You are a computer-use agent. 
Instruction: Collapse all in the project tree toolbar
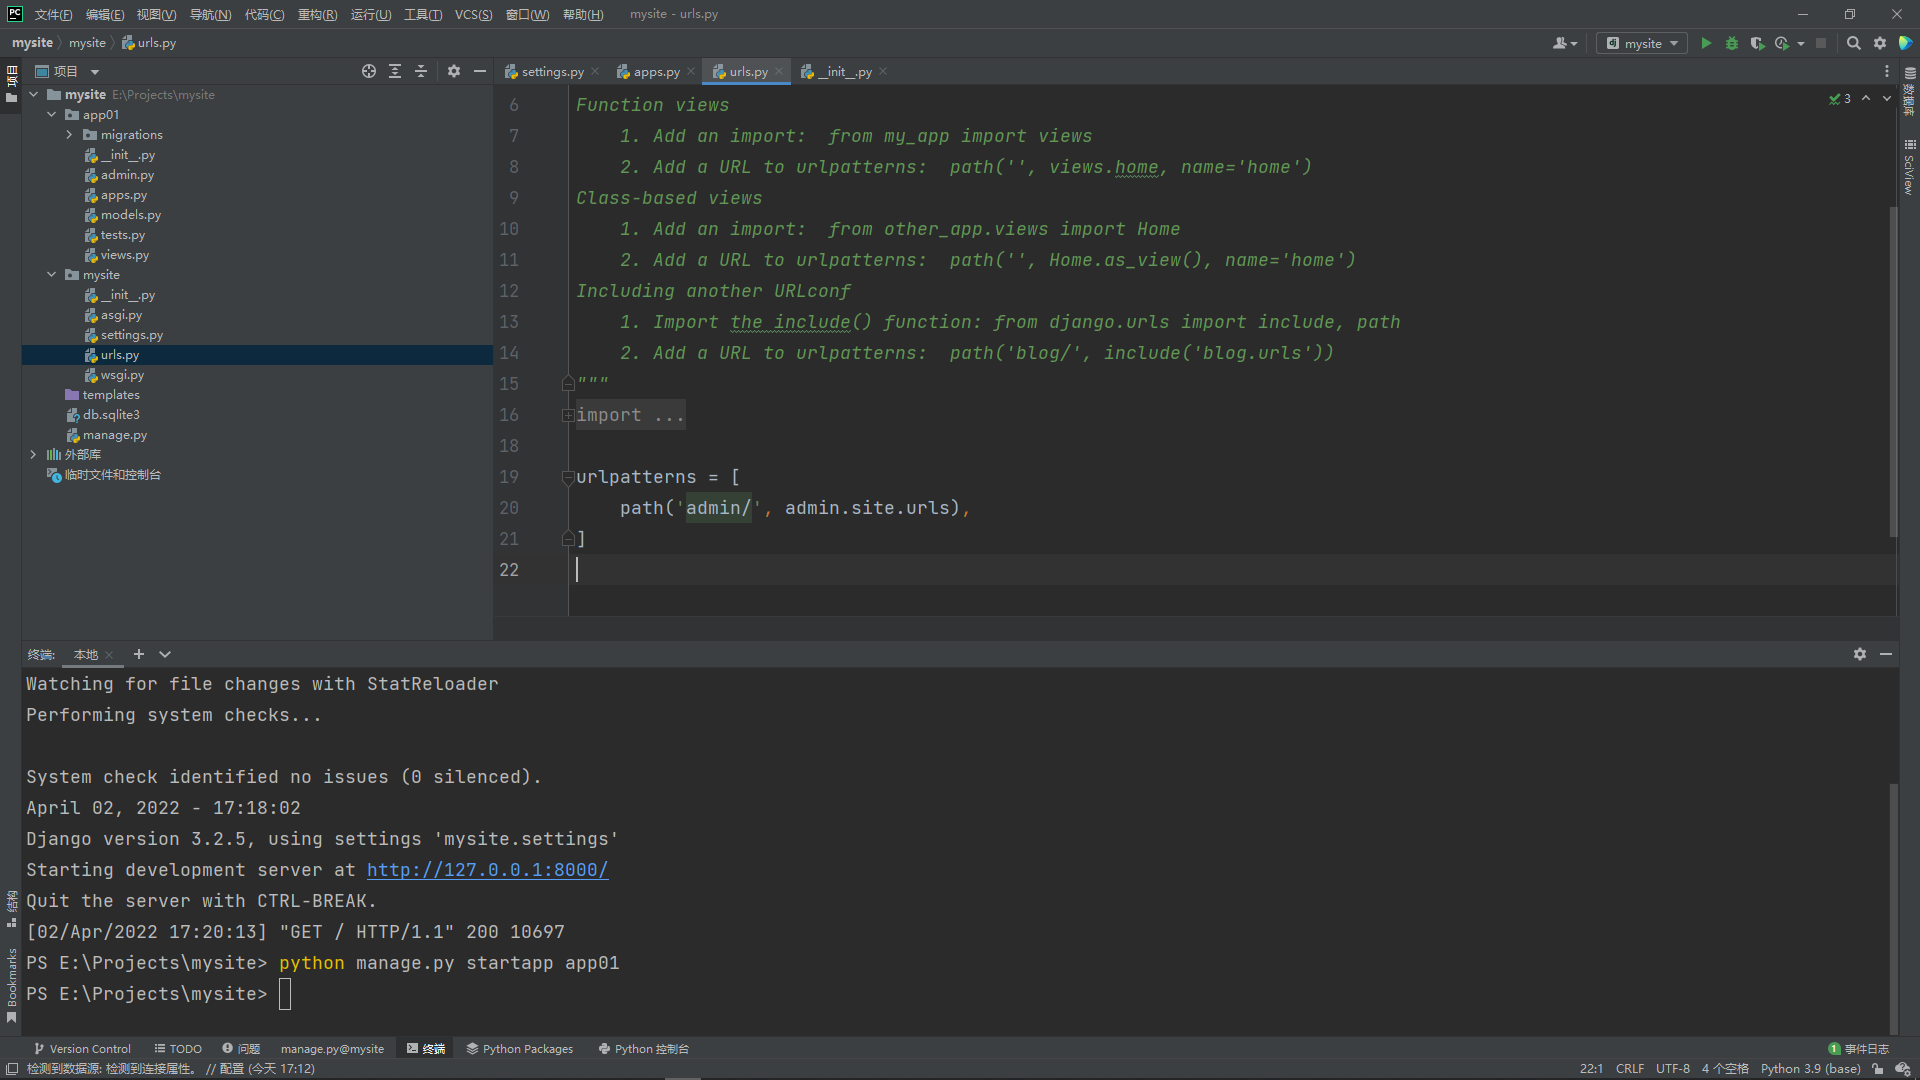(x=421, y=71)
